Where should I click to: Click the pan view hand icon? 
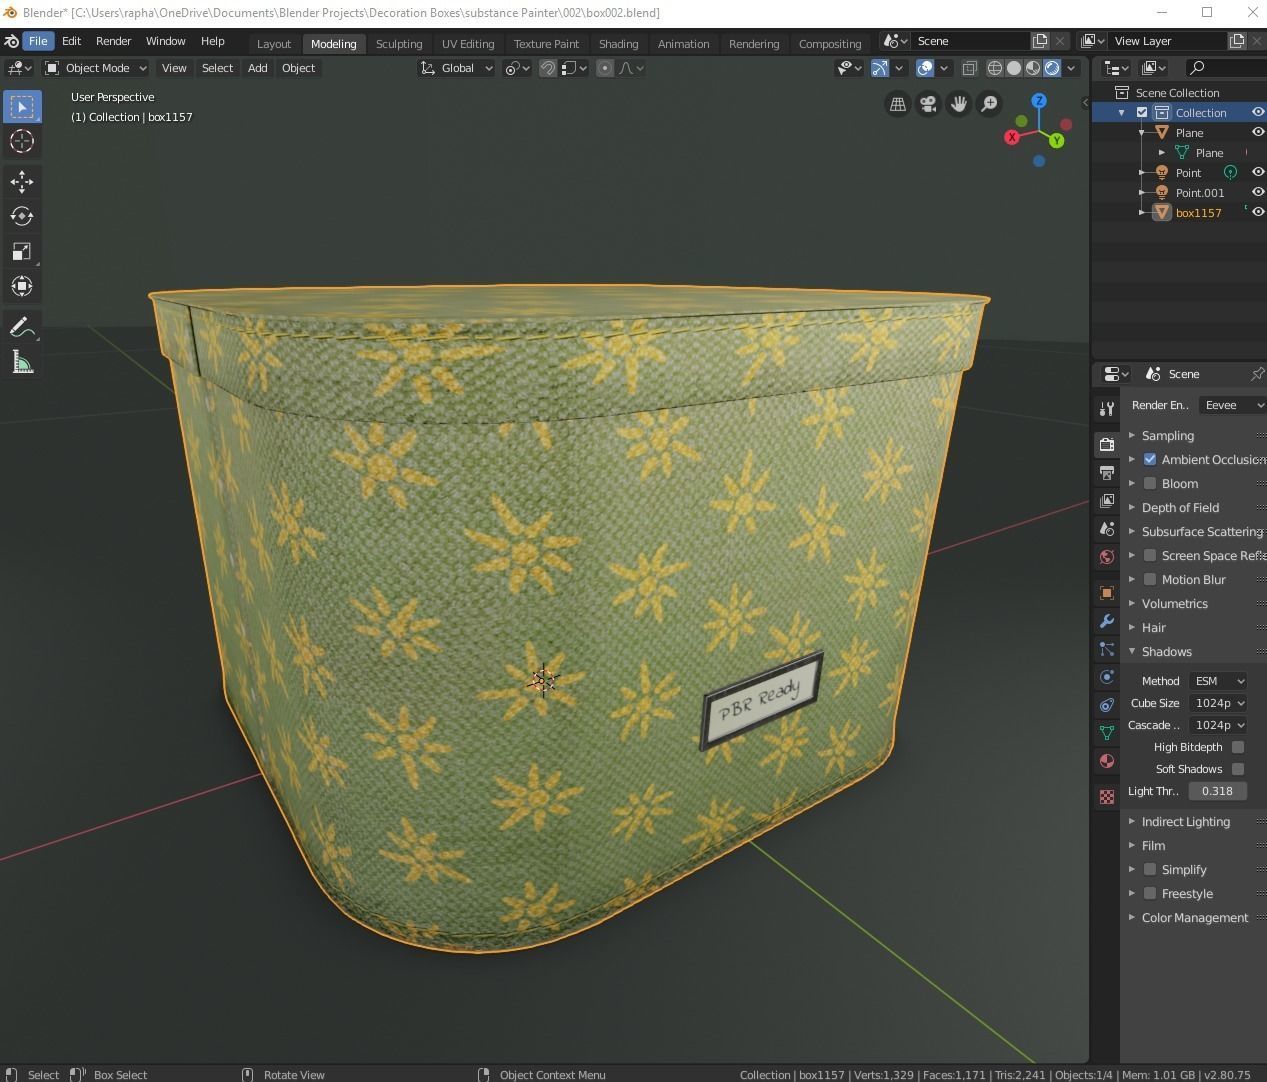coord(958,104)
